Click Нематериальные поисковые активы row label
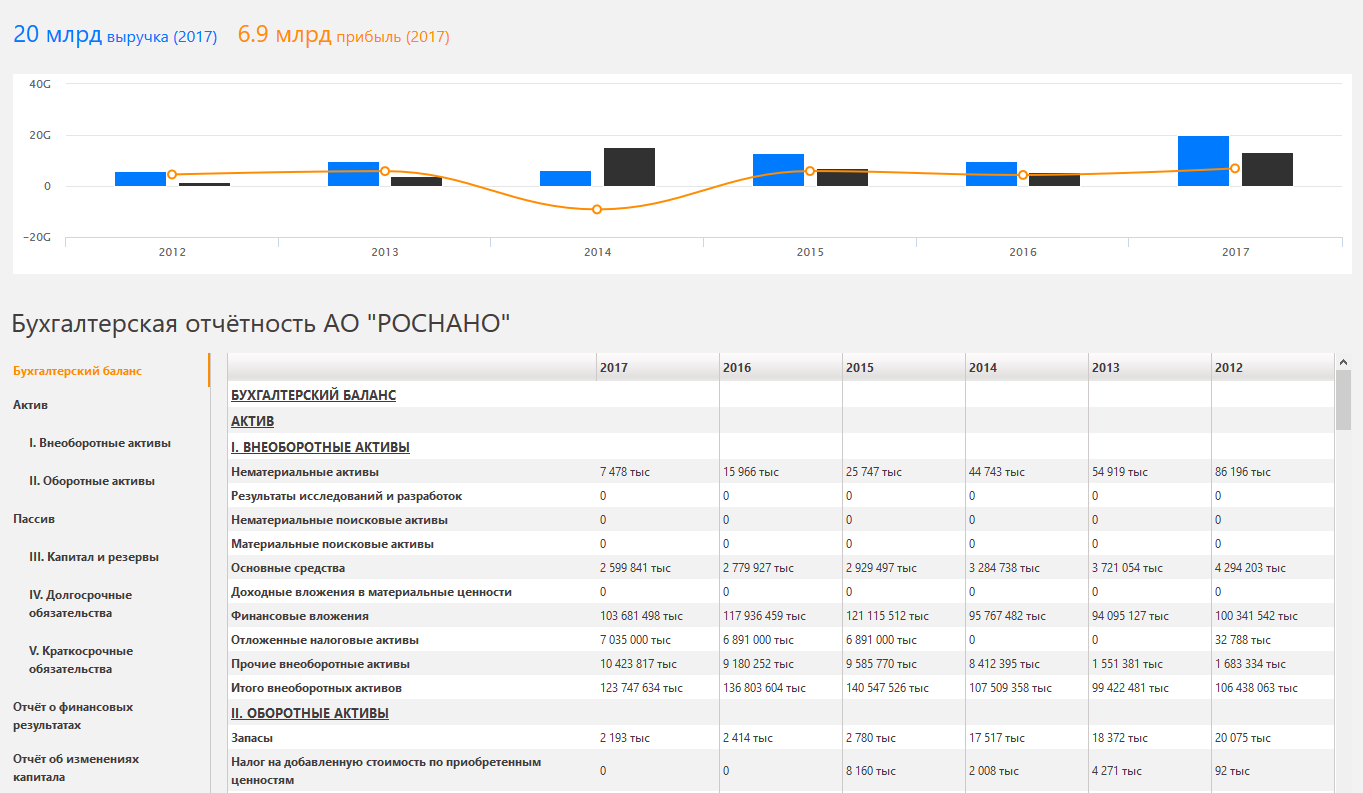 pos(339,520)
